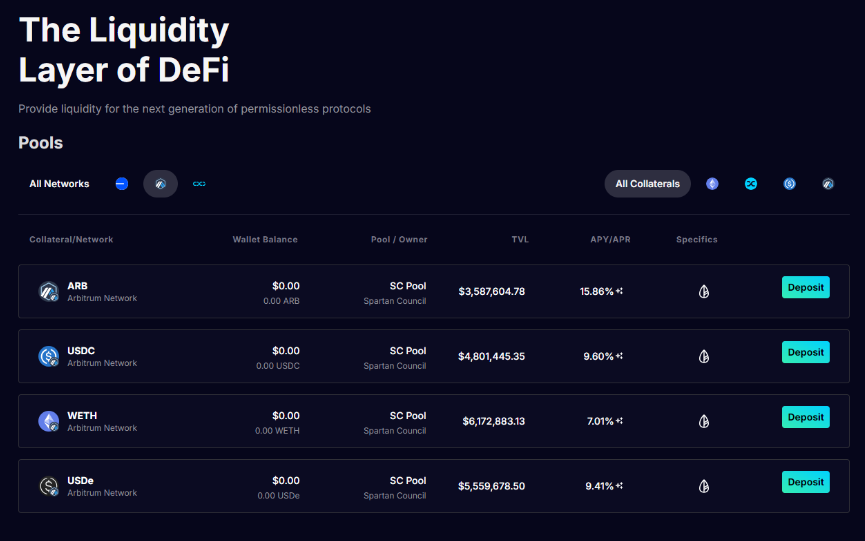Click sparkle icon next to 7.01% APY
This screenshot has height=541, width=865.
(620, 421)
